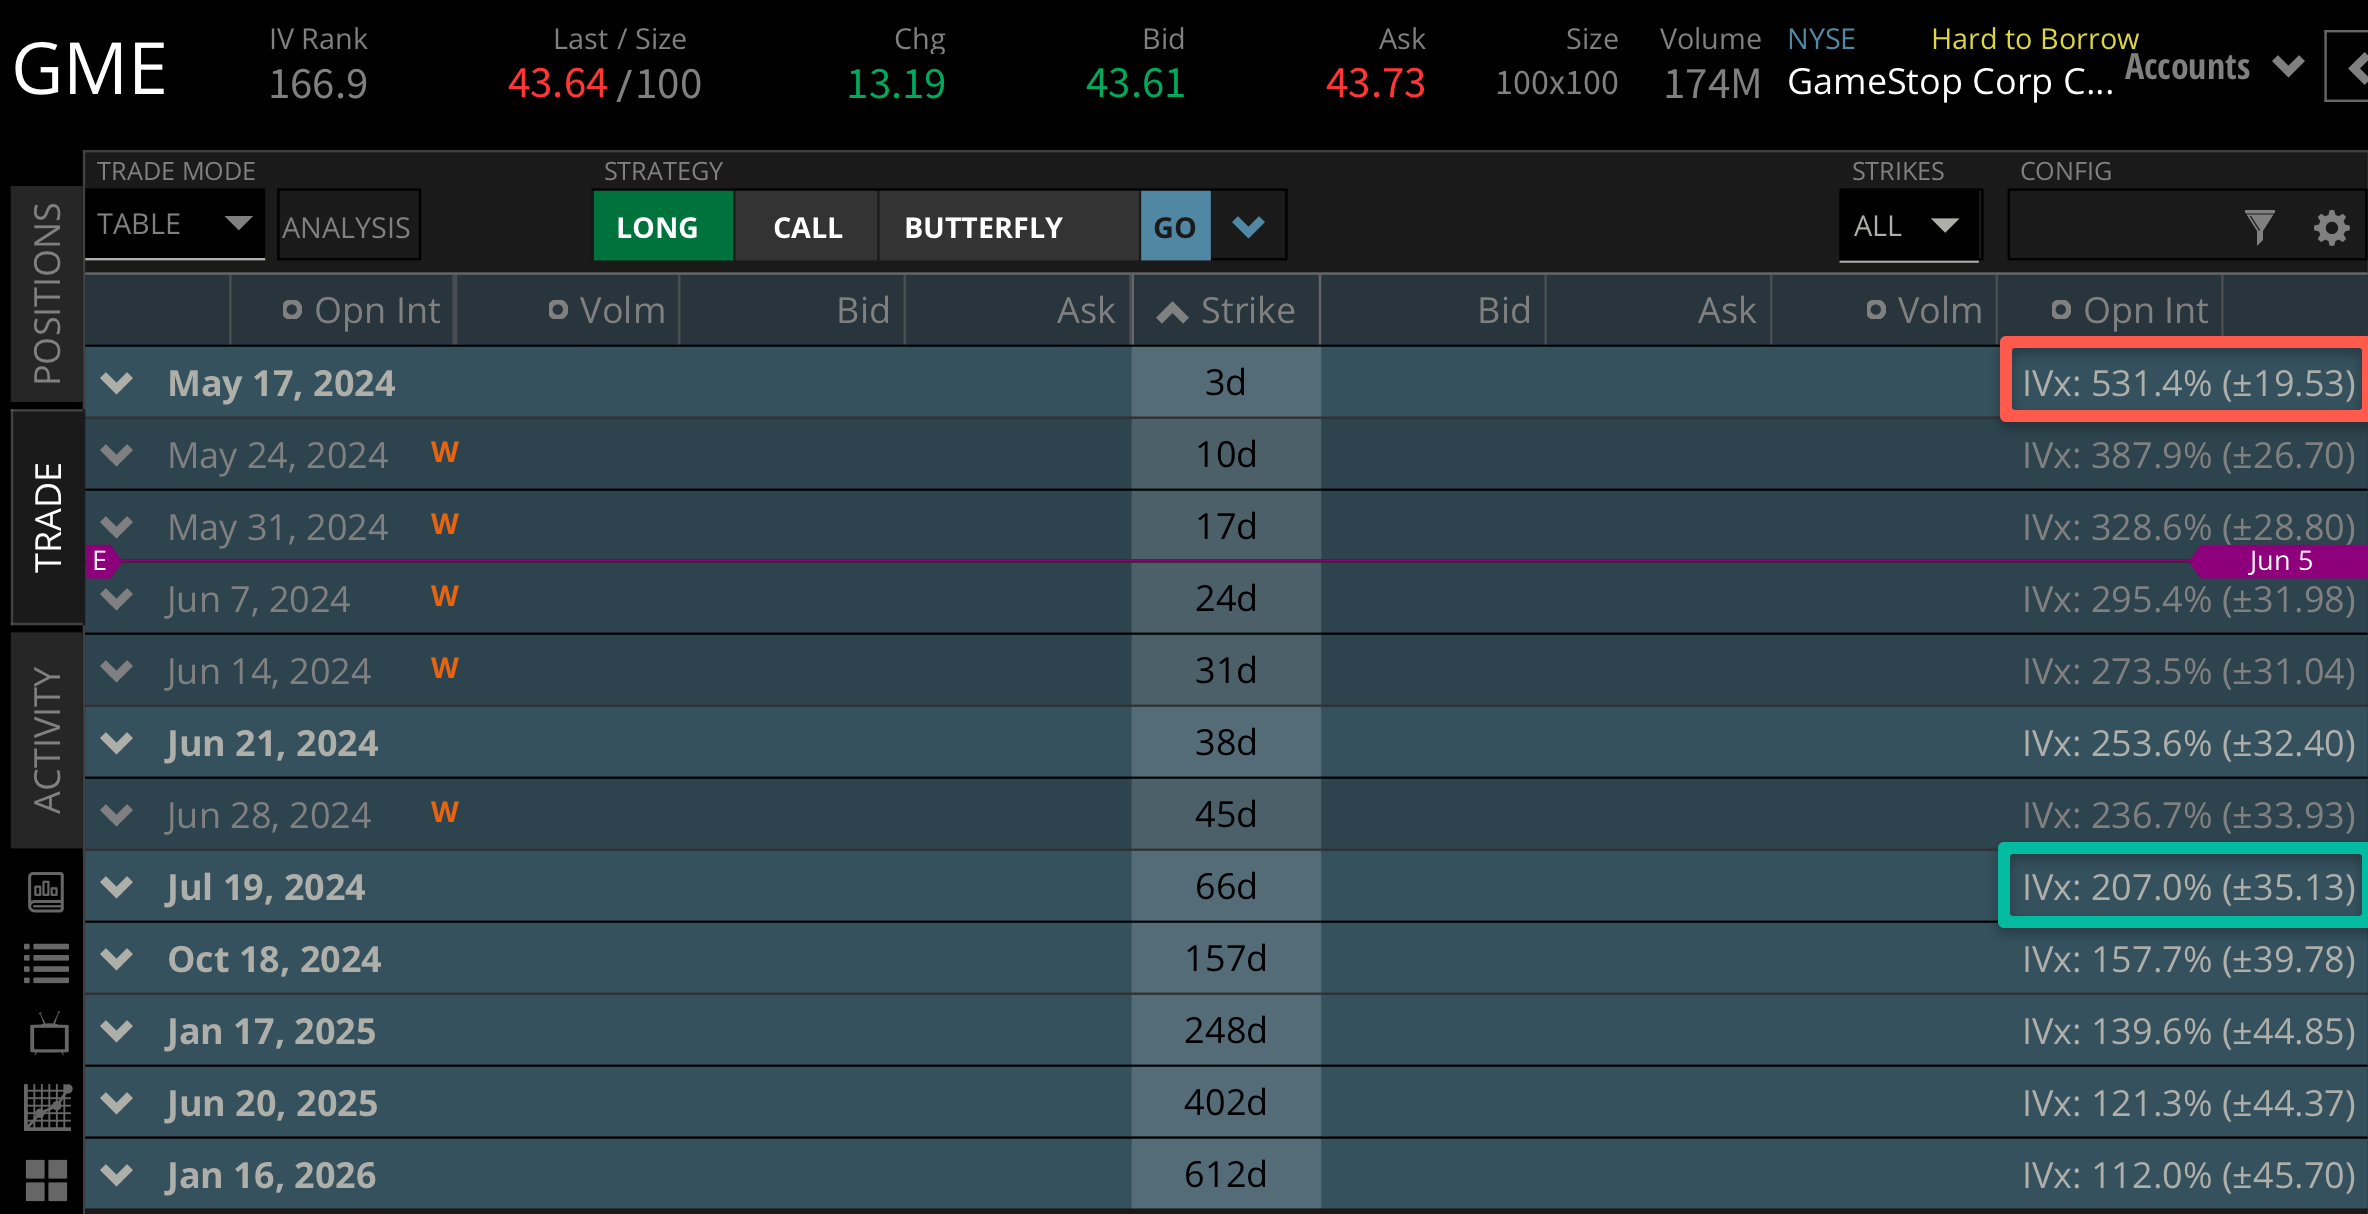
Task: Open the ACTIVITY tab
Action: click(x=44, y=737)
